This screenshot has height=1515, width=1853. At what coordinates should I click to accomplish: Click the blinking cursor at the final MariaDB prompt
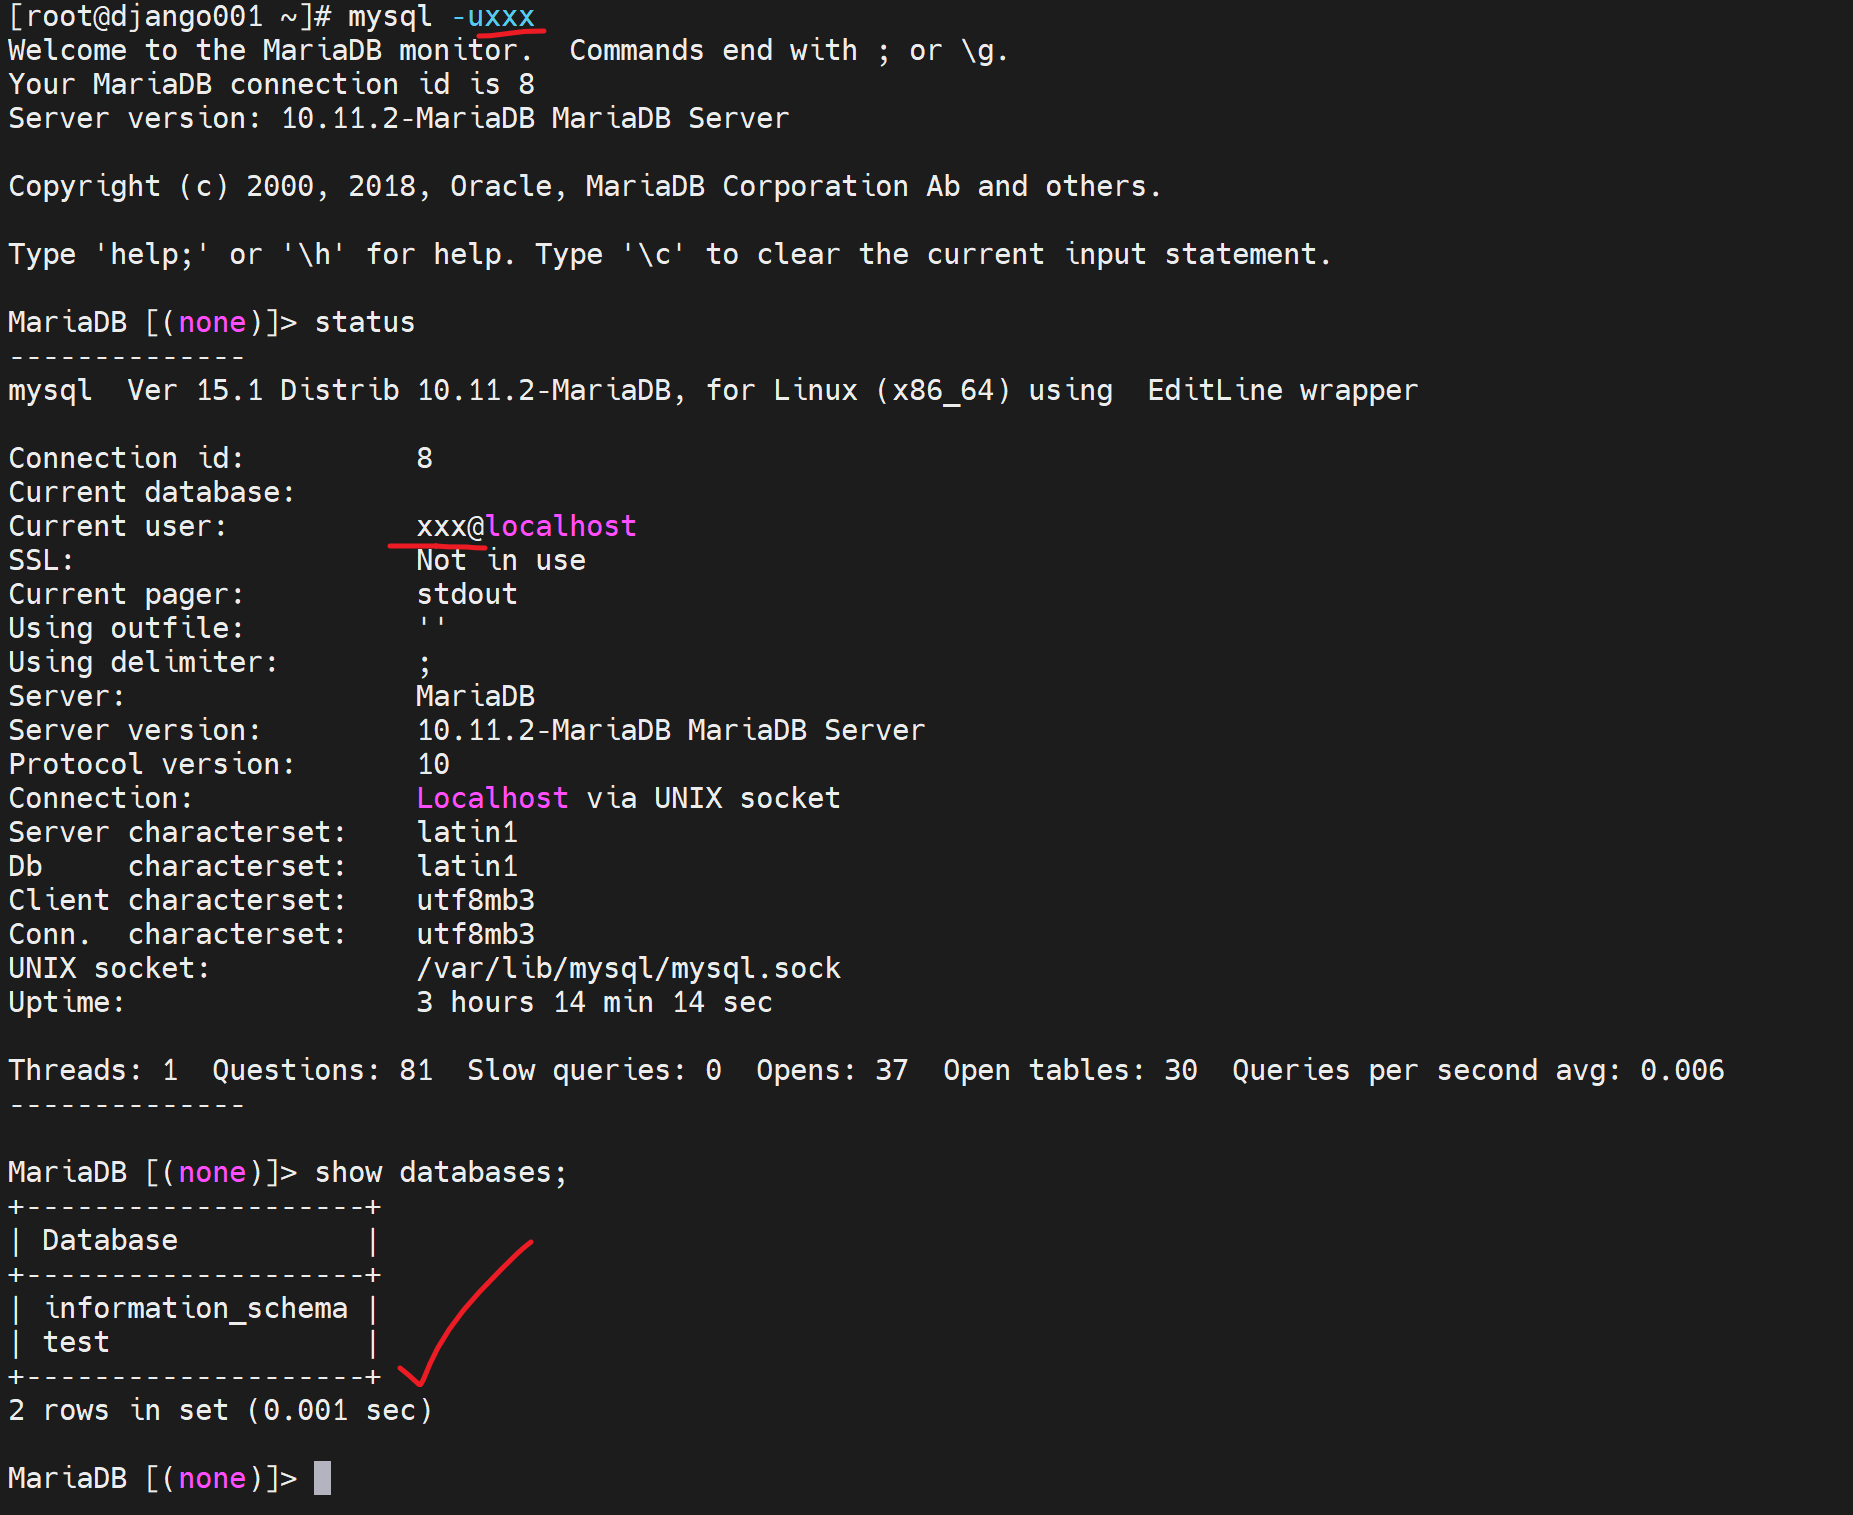pyautogui.click(x=322, y=1478)
